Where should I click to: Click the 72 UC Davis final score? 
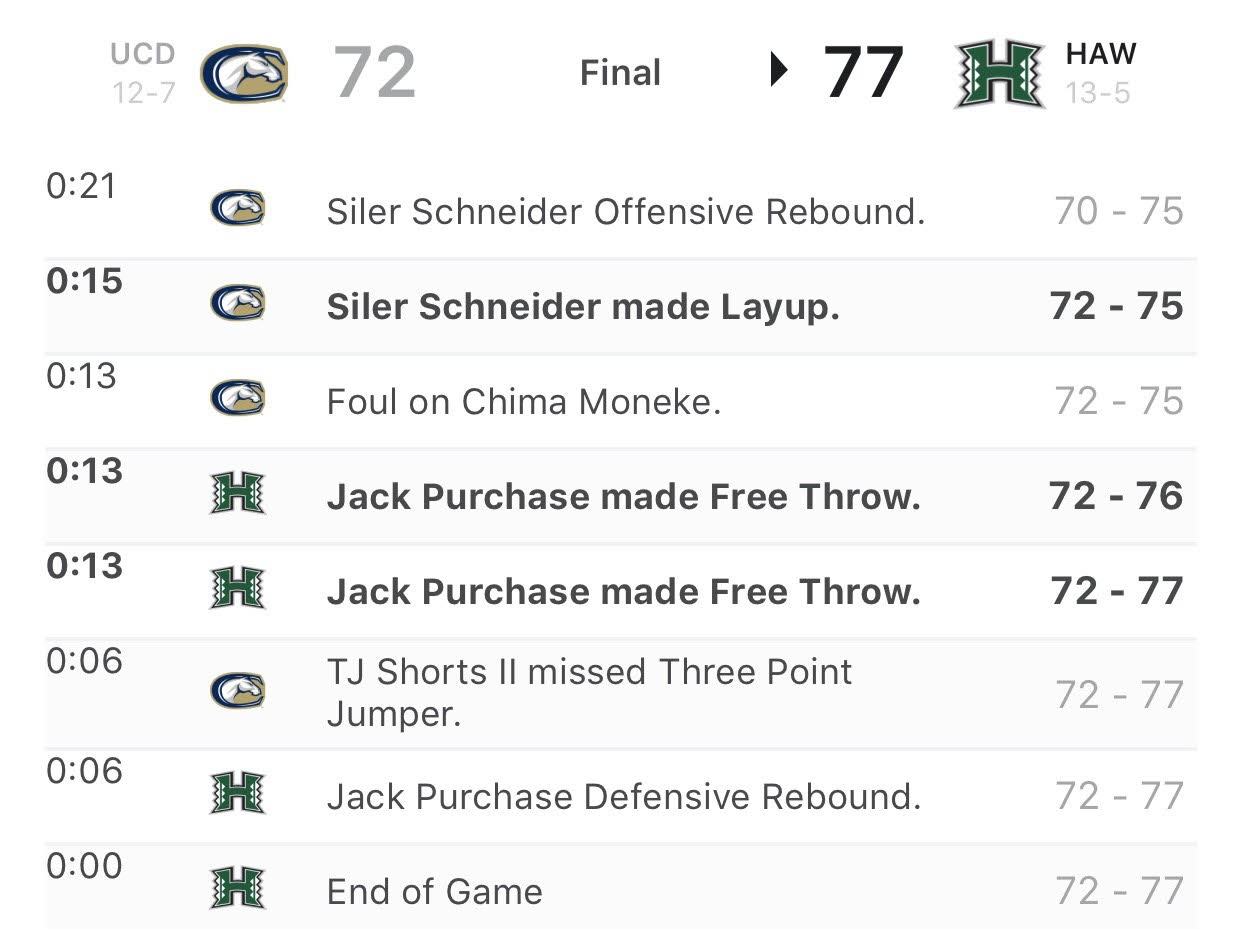click(375, 73)
